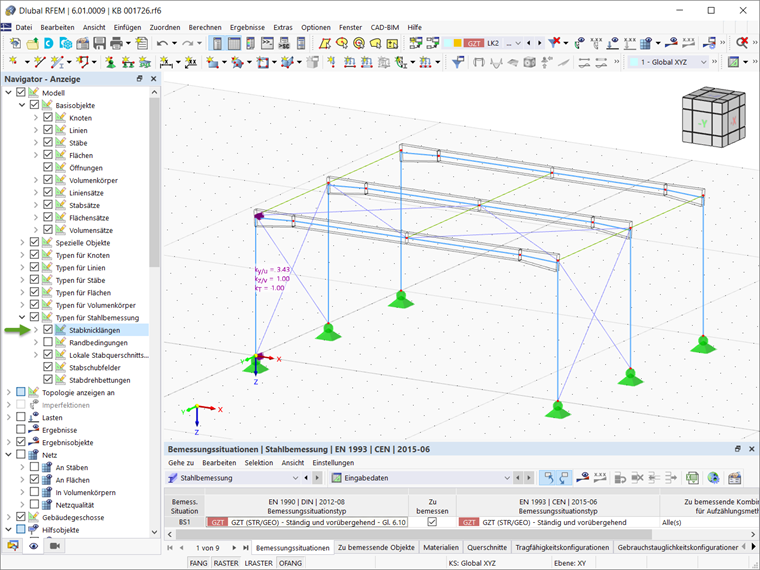Viewport: 760px width, 570px height.
Task: Collapse the Basisobjekte node
Action: pyautogui.click(x=22, y=105)
